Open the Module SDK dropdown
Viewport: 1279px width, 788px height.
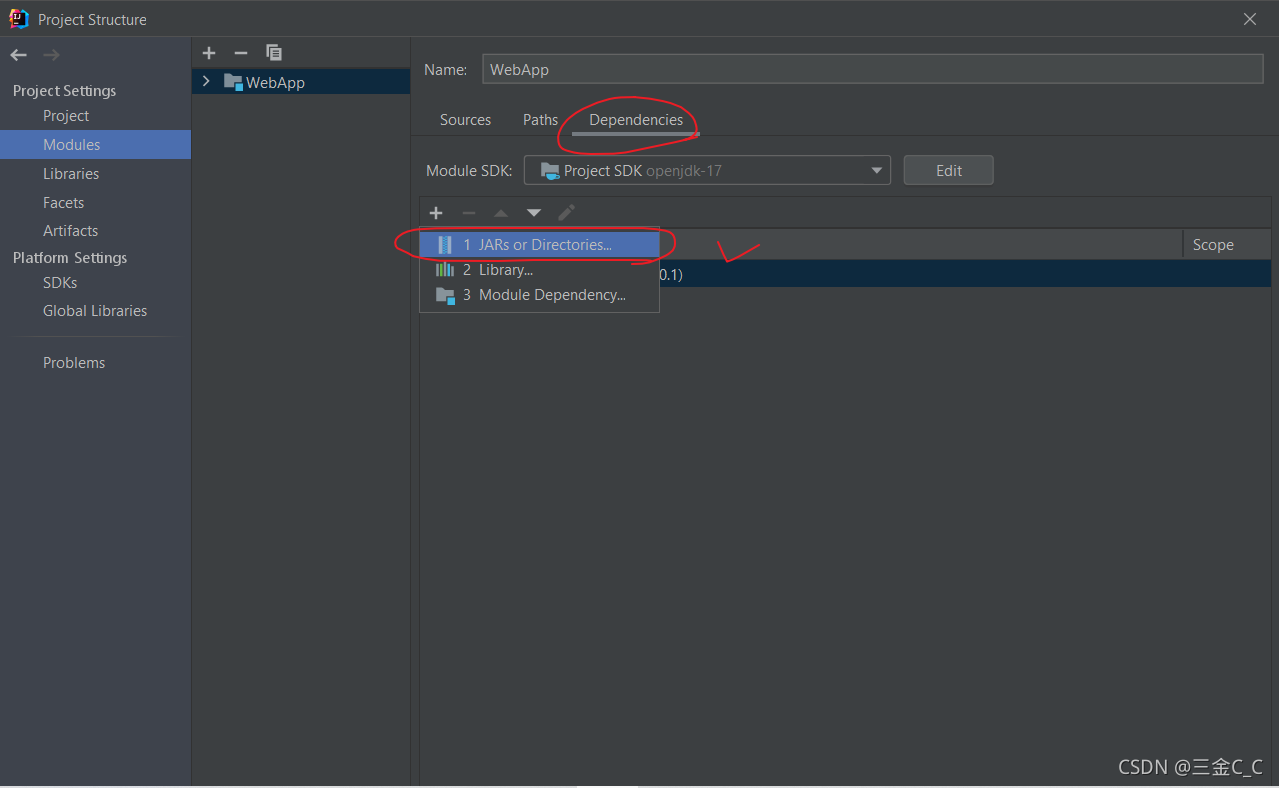707,171
